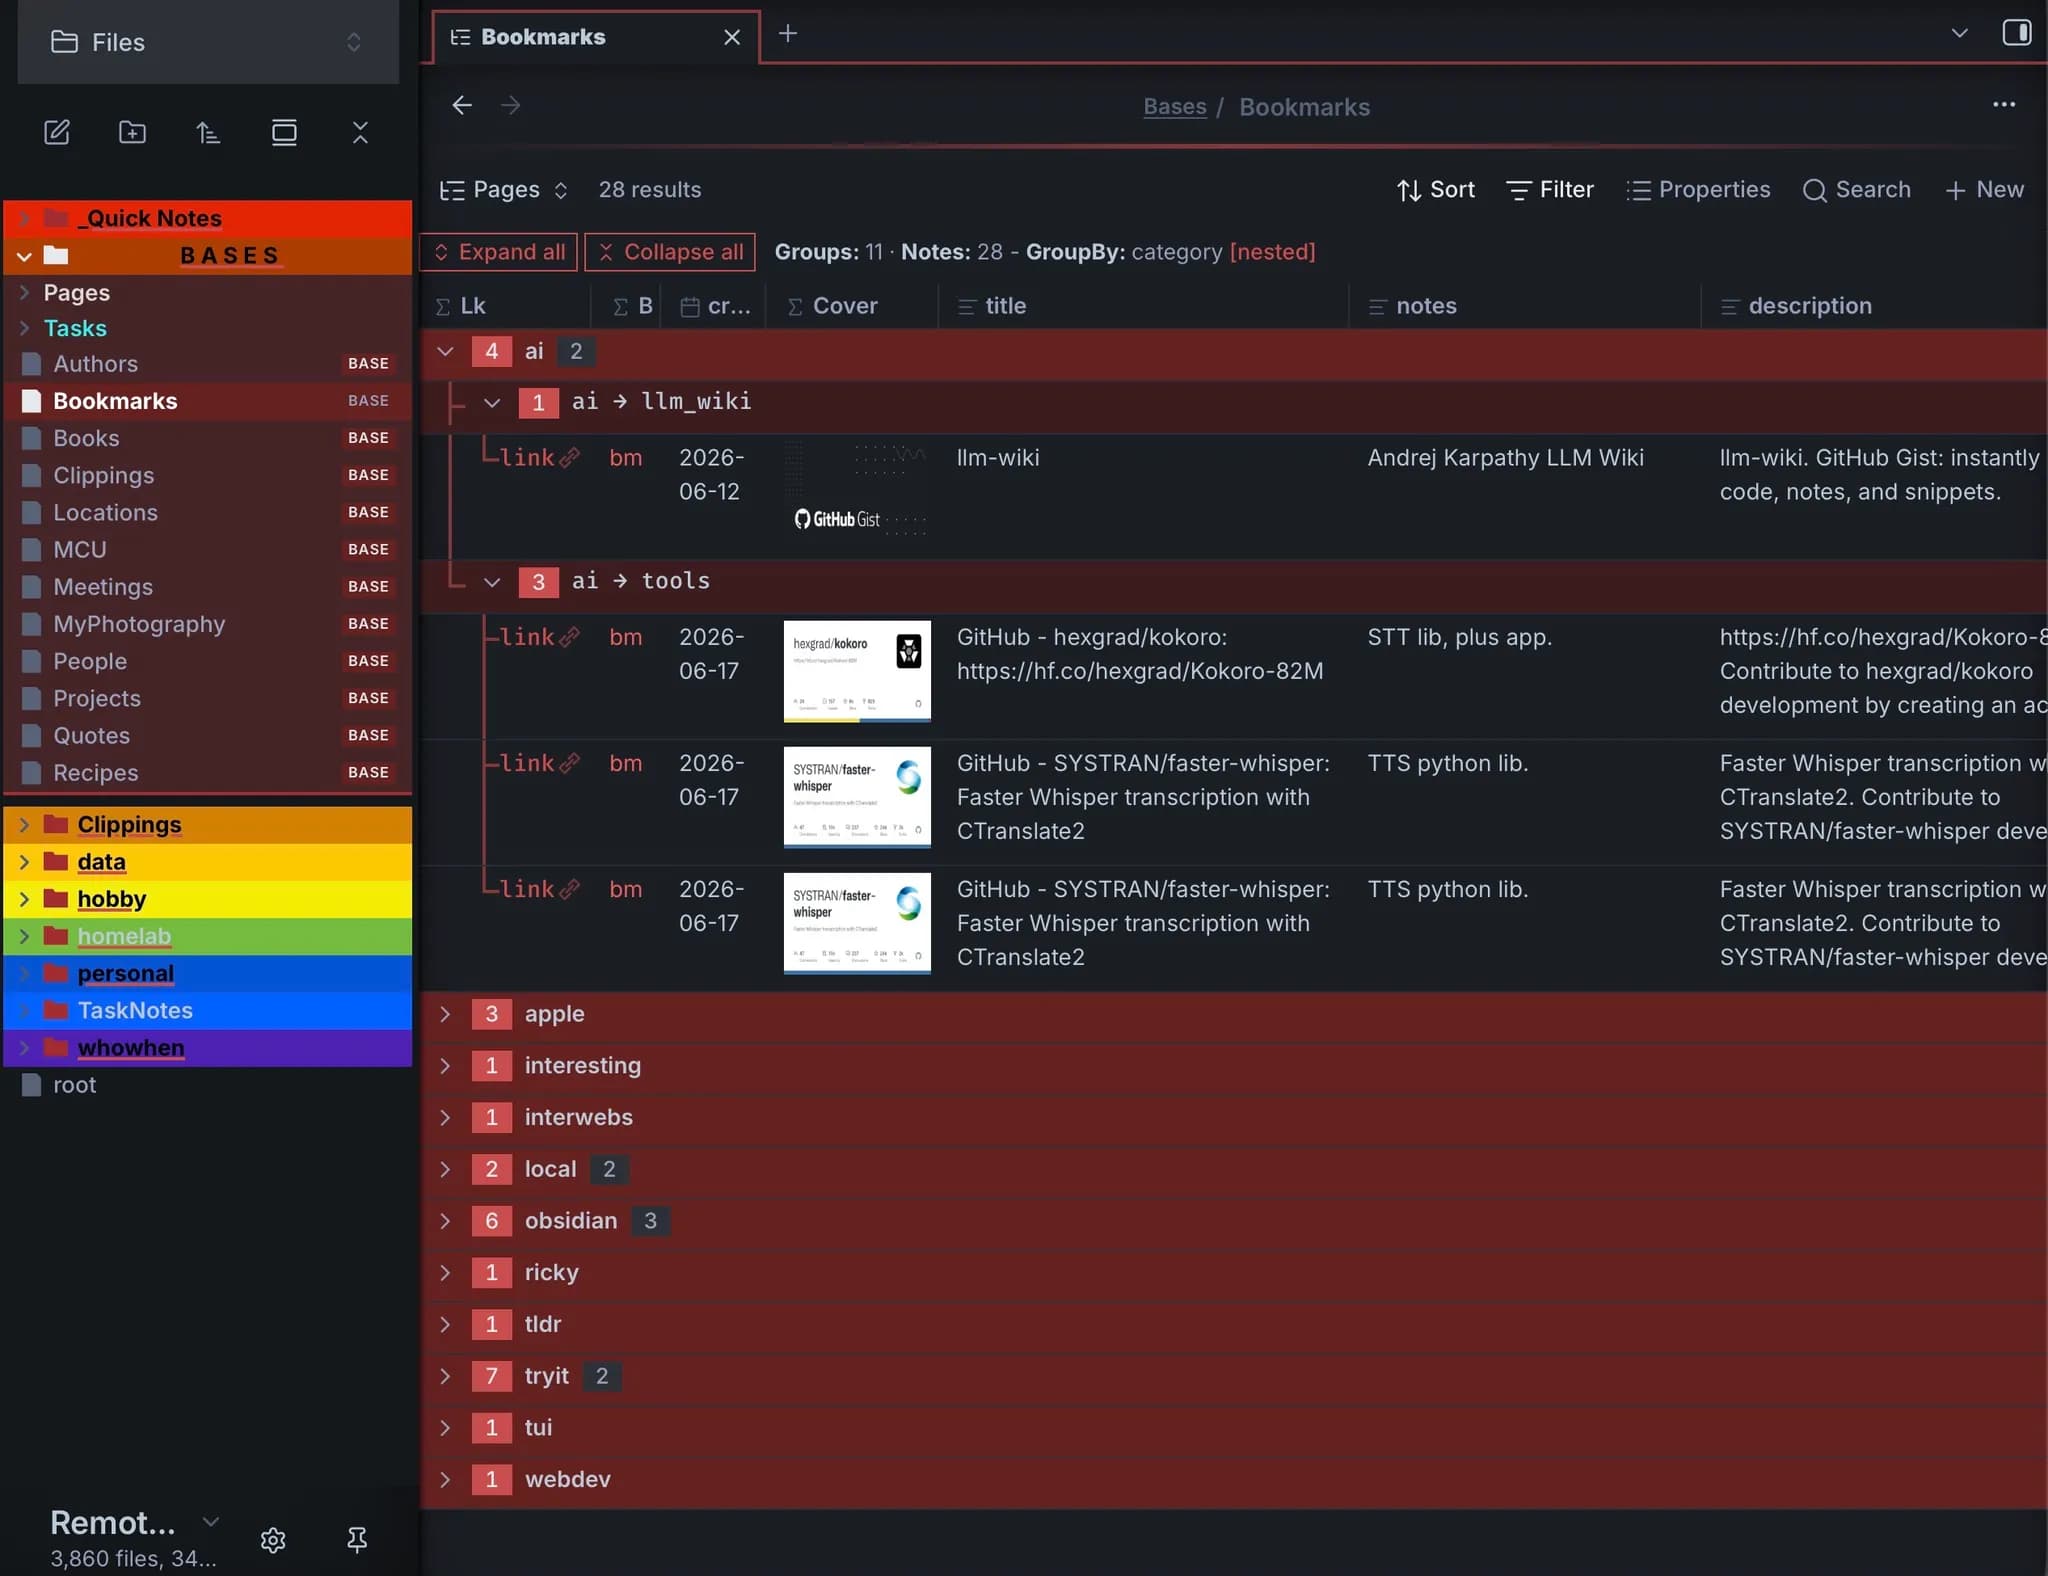Click the description column header
Screen dimensions: 2048x1576
click(x=1874, y=306)
